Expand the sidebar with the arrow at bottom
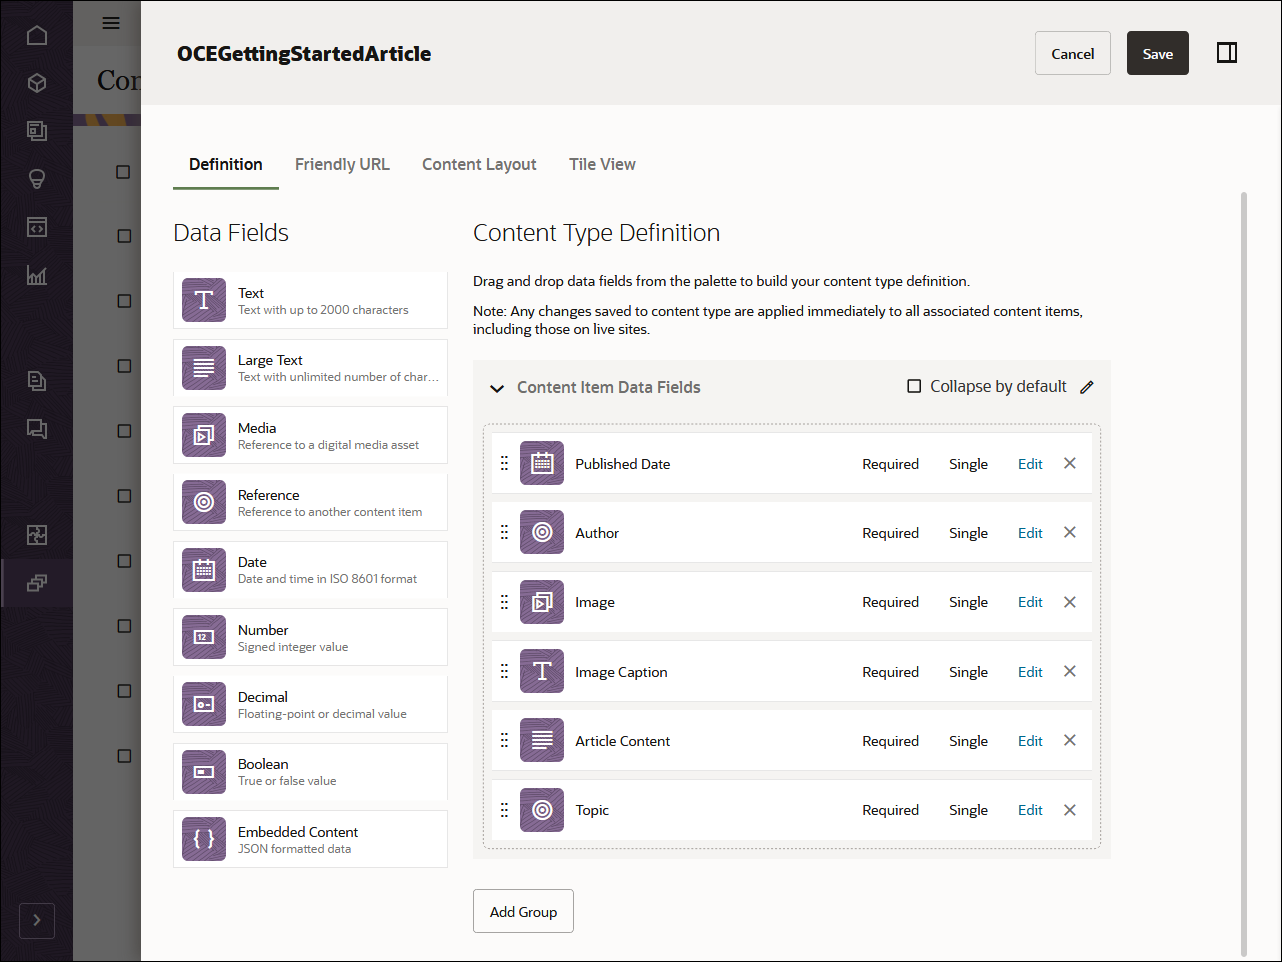The image size is (1282, 962). point(37,920)
